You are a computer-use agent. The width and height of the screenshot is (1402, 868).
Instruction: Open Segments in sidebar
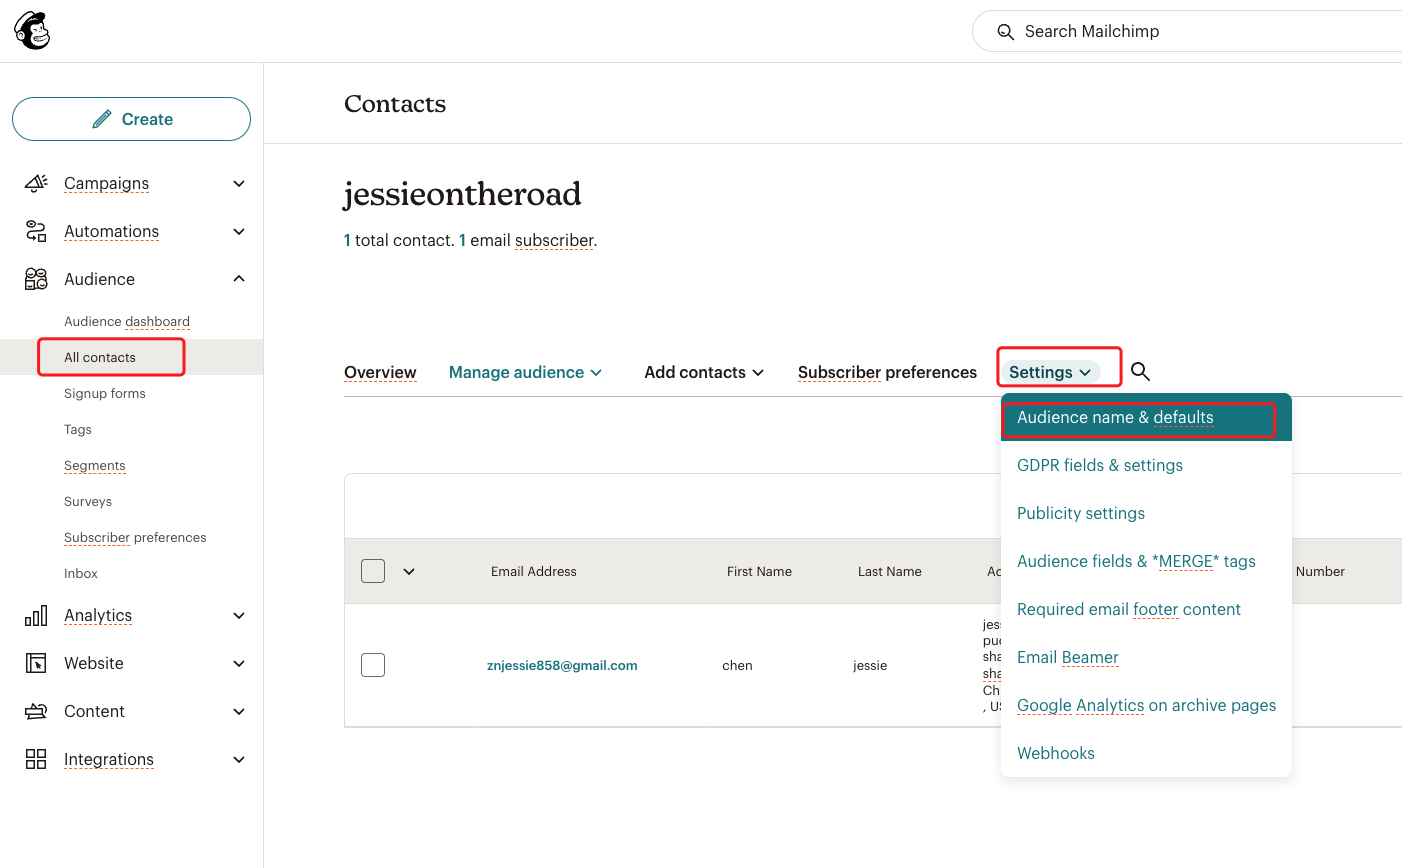pos(95,465)
